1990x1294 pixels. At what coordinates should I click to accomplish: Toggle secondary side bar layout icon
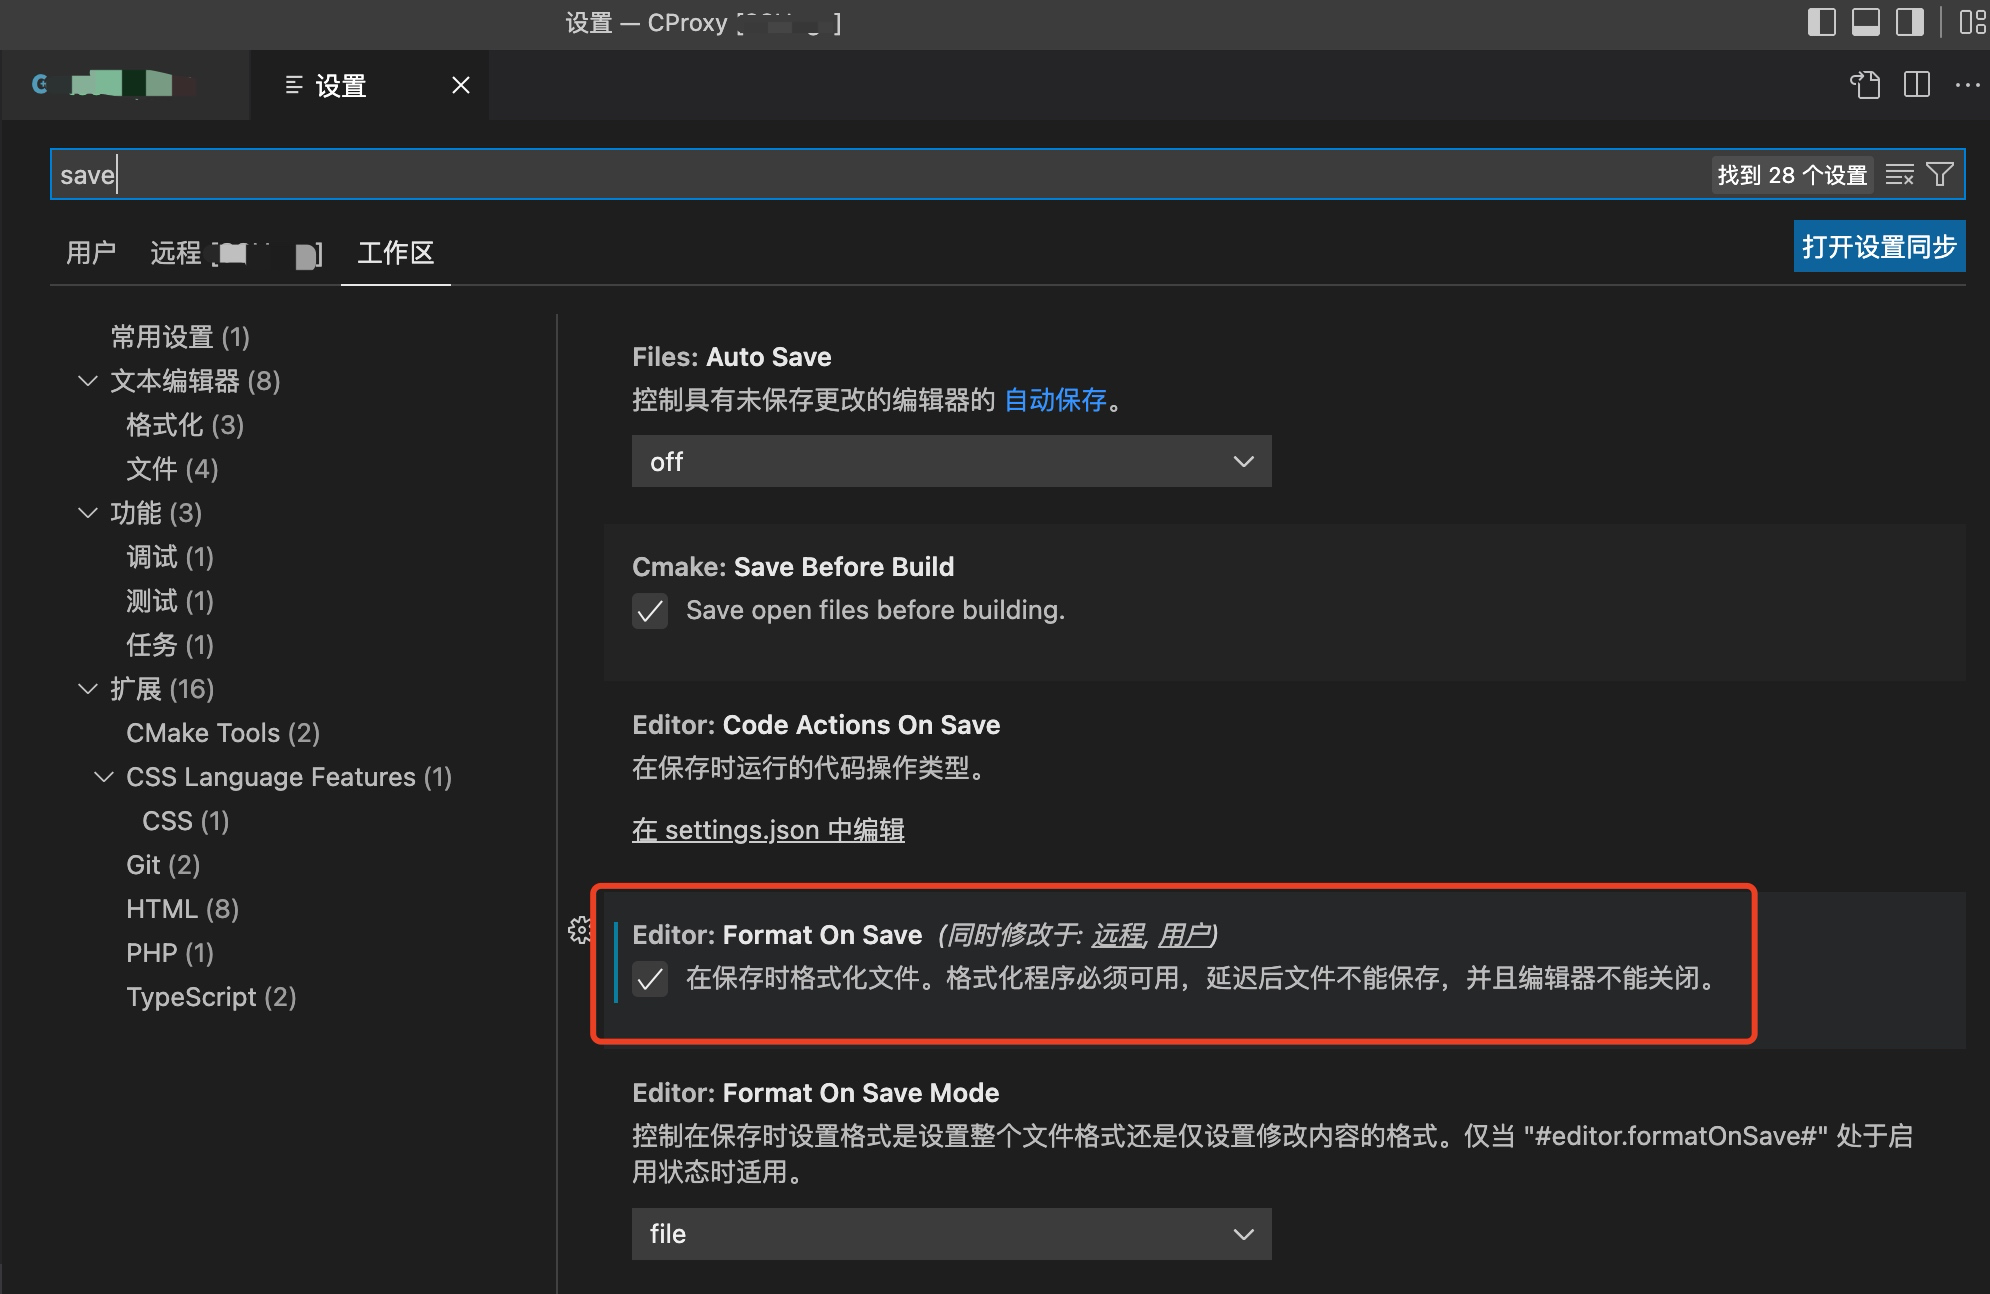[x=1910, y=22]
